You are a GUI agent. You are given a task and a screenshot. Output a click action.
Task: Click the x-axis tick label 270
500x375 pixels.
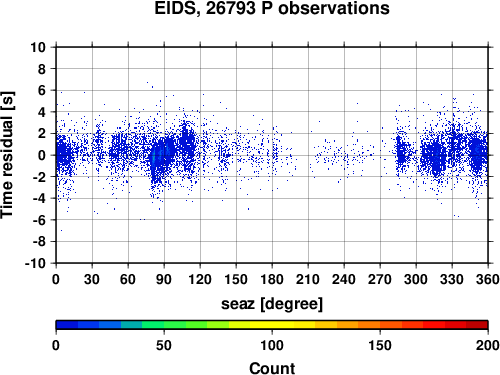click(x=380, y=279)
